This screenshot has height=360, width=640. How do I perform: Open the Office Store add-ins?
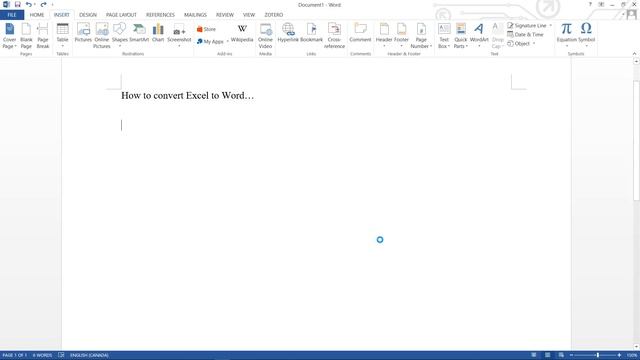coord(206,29)
